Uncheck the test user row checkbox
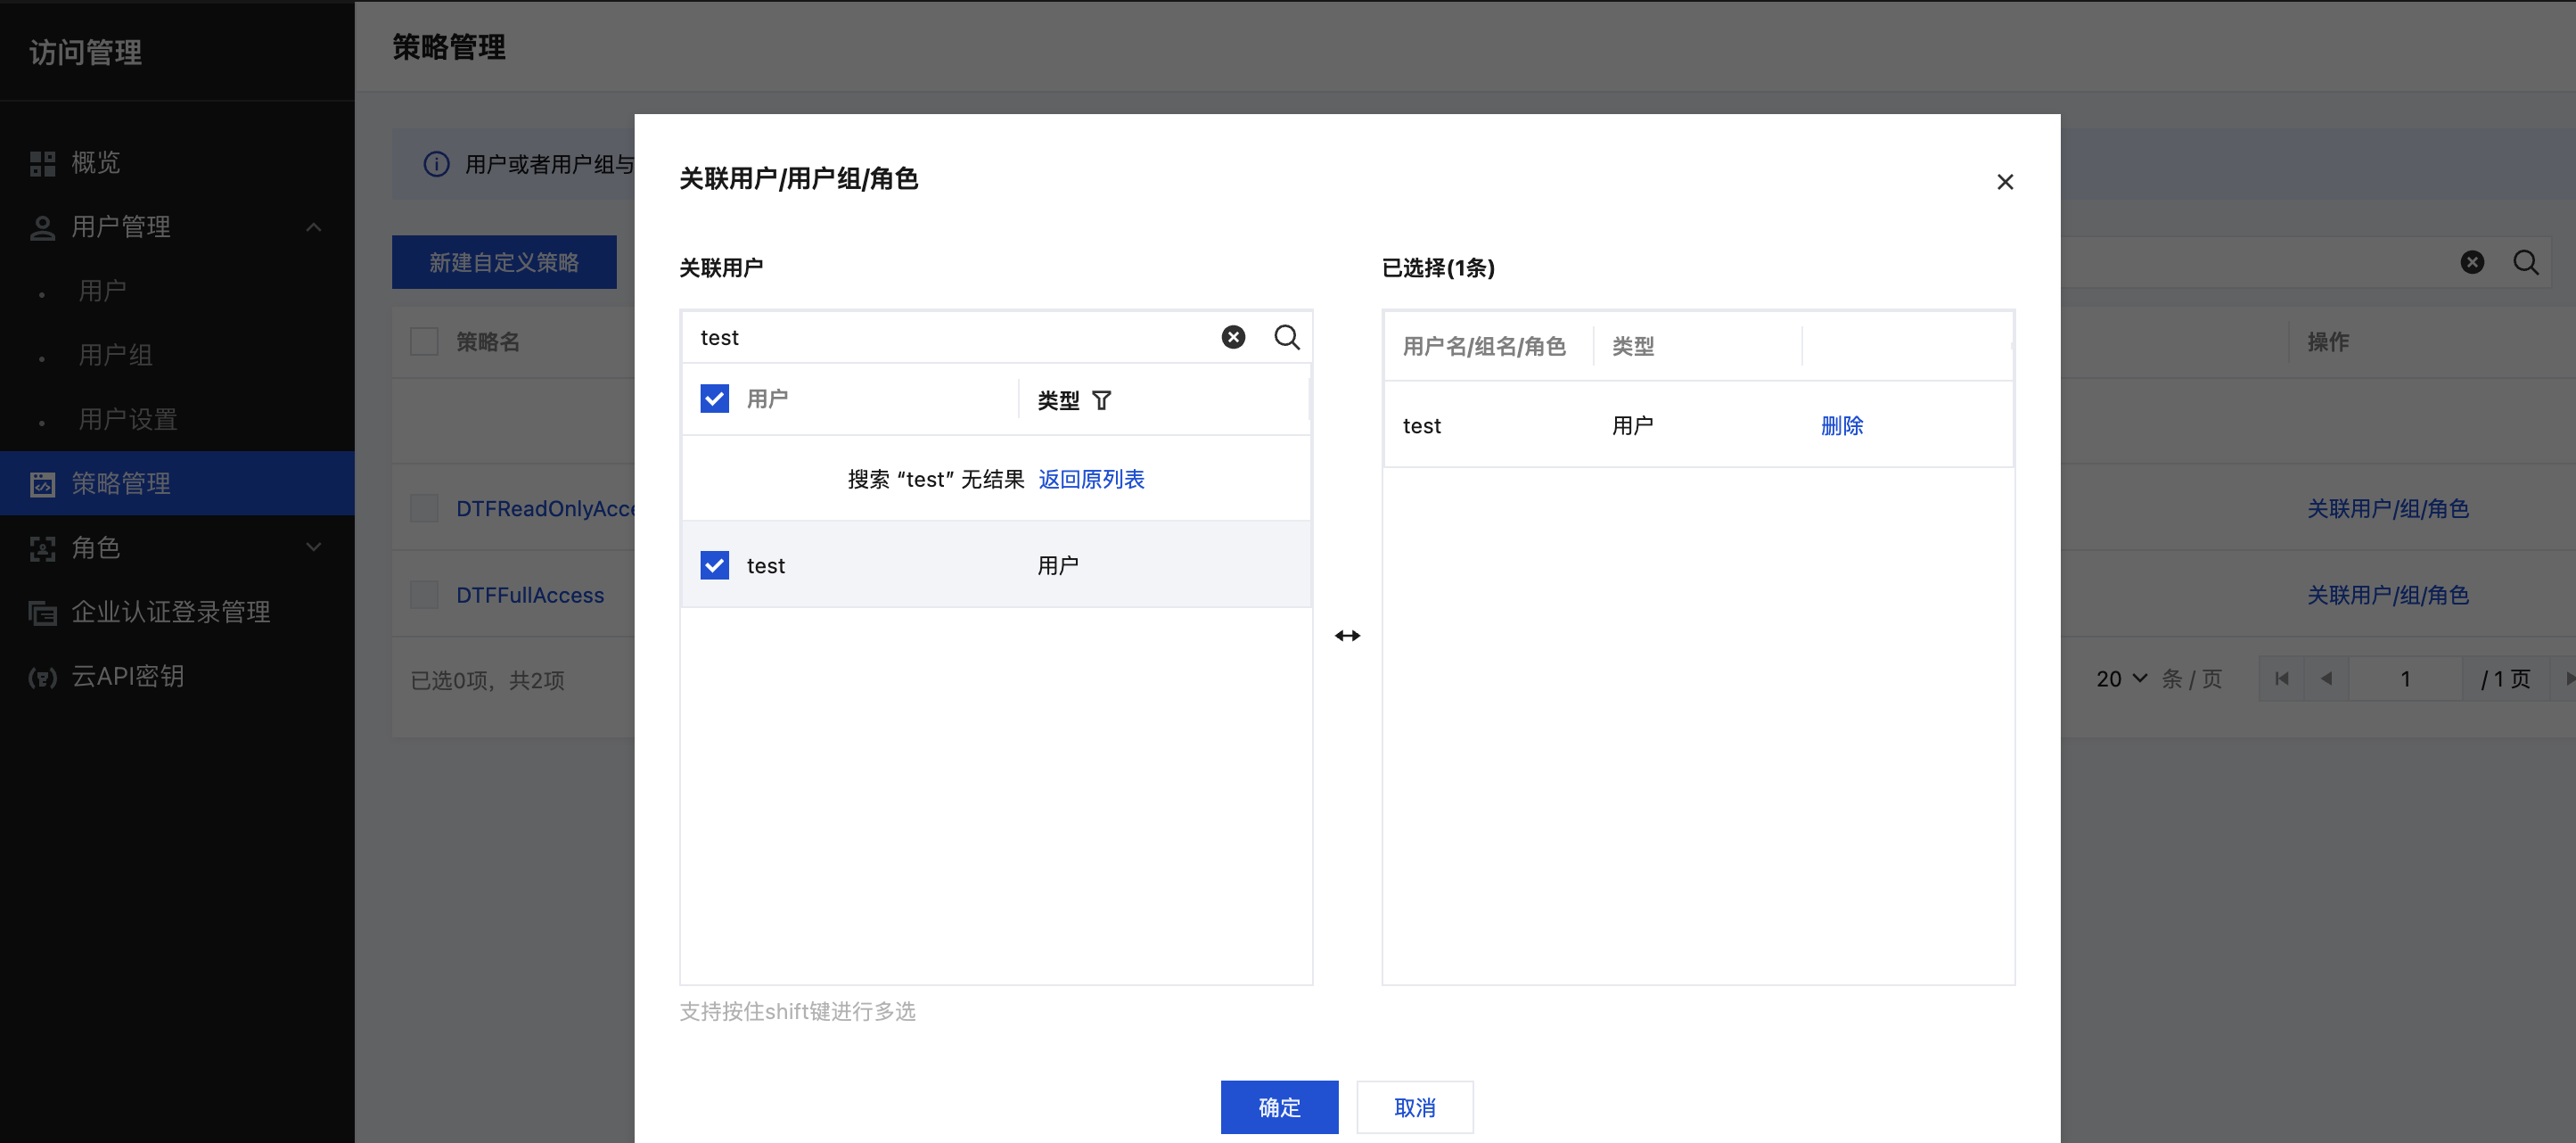Image resolution: width=2576 pixels, height=1143 pixels. [x=714, y=565]
